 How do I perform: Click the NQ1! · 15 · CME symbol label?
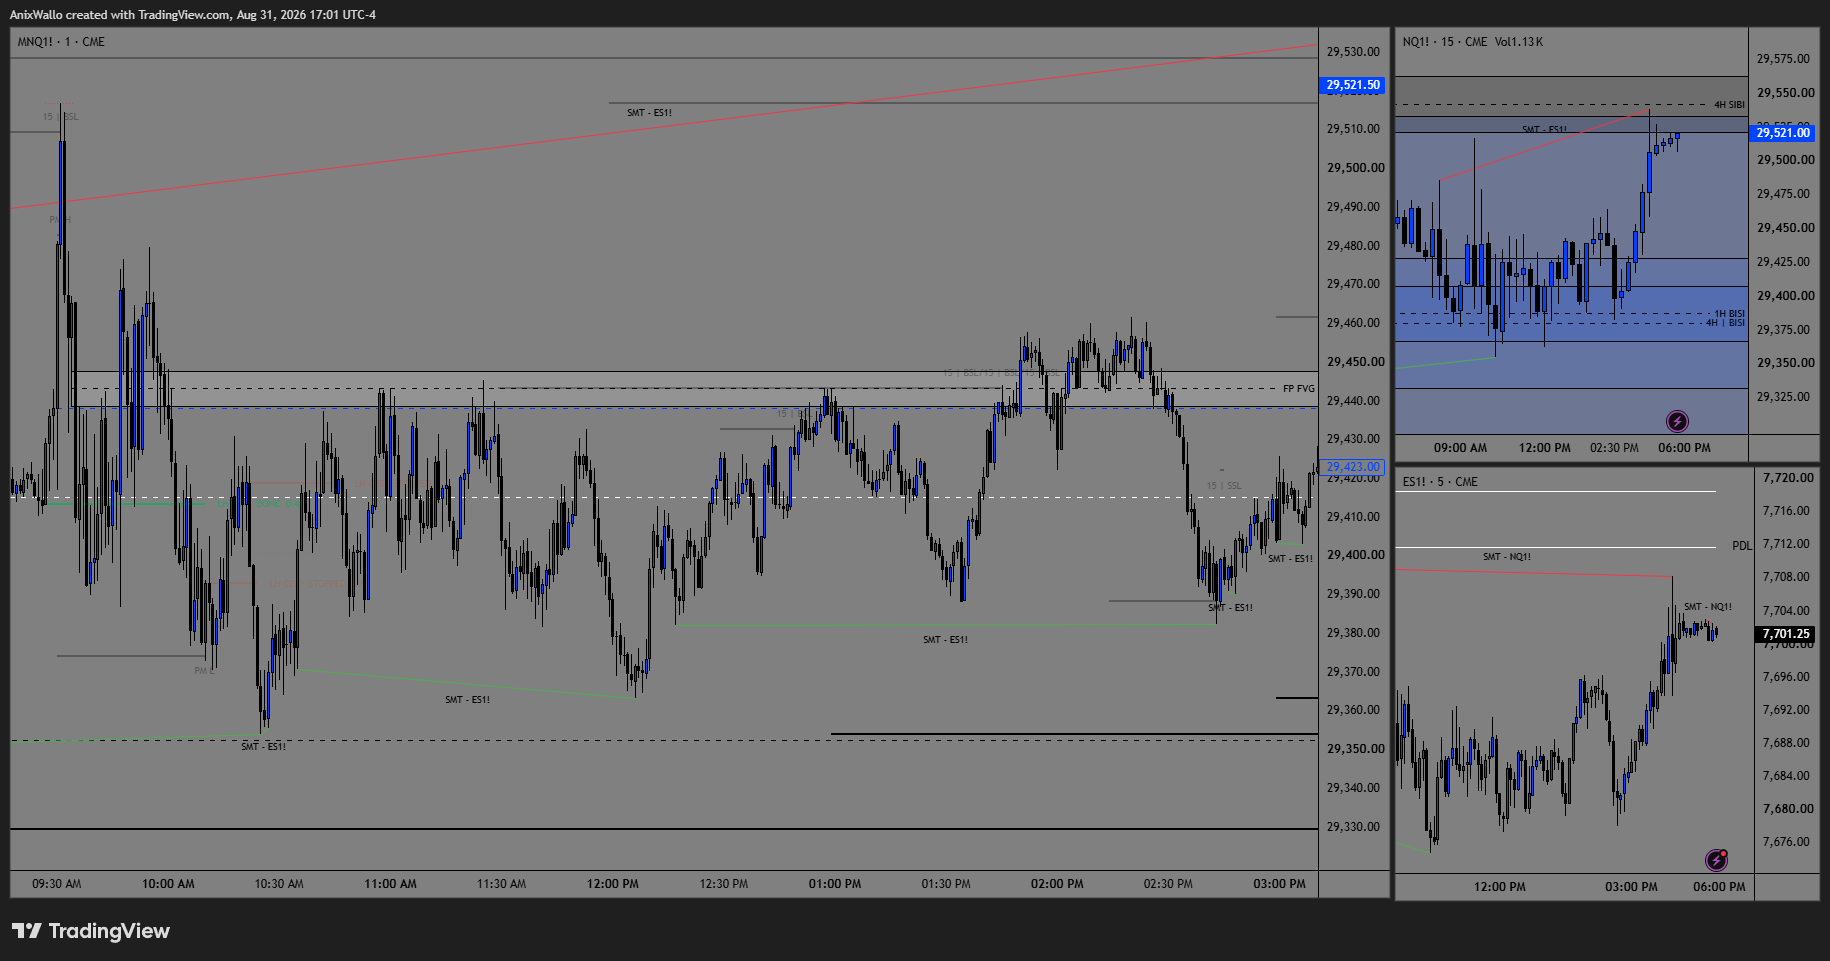coord(1445,42)
